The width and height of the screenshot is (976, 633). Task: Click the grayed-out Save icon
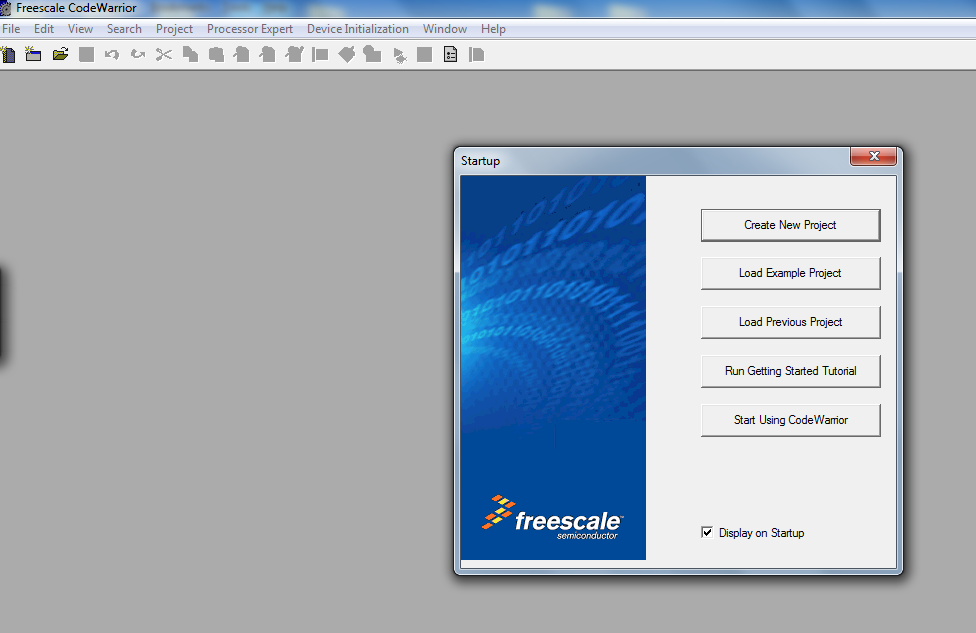87,55
